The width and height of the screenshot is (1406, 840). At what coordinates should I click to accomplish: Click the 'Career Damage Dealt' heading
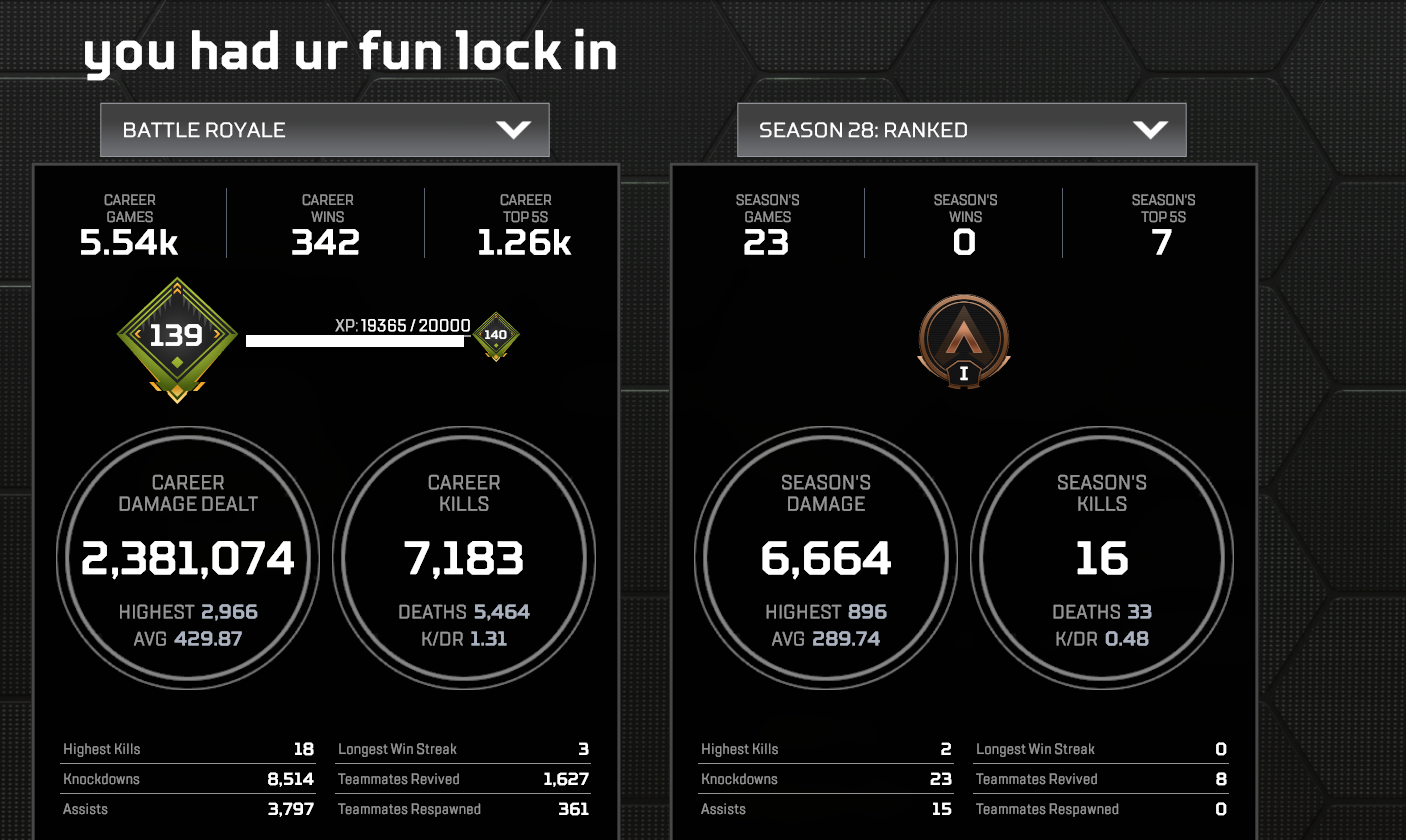pyautogui.click(x=188, y=493)
